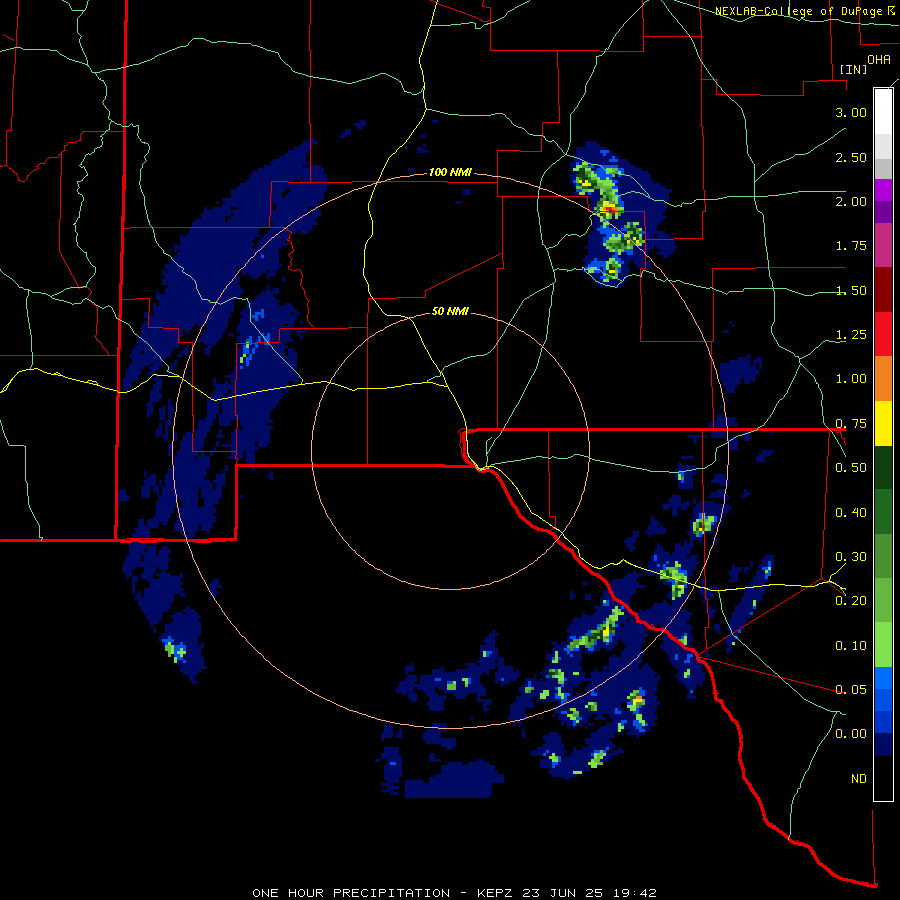
Task: Pick the bright magenta swatch near 2.00
Action: point(883,190)
